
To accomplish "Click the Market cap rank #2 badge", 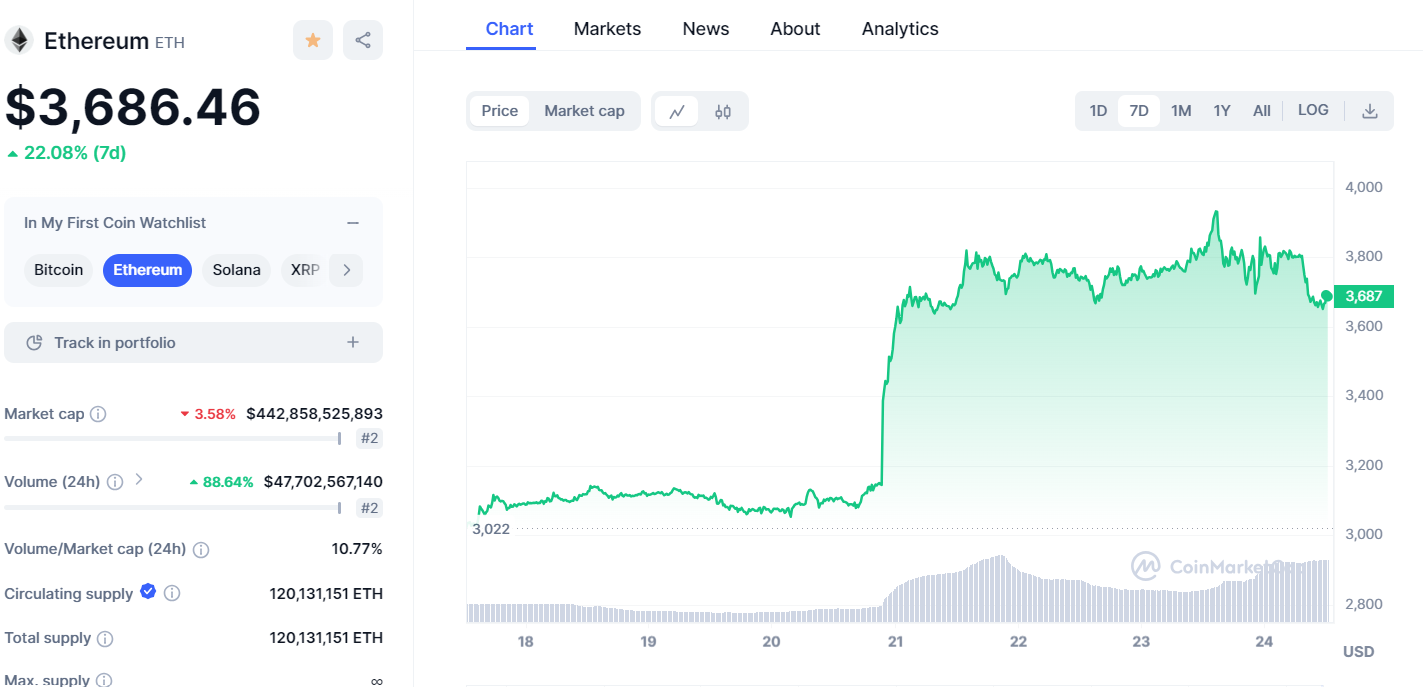I will click(369, 438).
